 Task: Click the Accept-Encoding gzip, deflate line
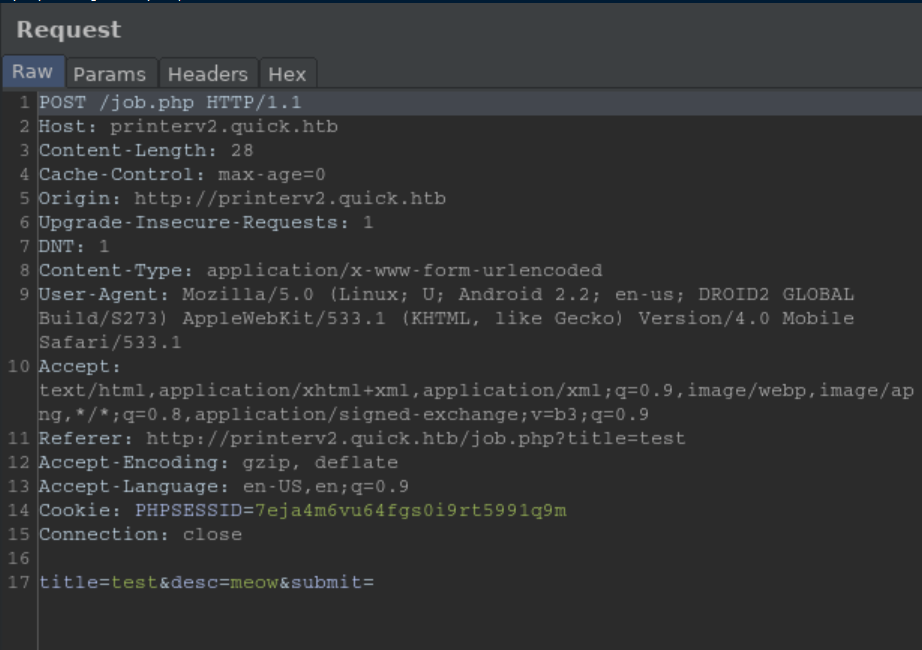point(218,463)
